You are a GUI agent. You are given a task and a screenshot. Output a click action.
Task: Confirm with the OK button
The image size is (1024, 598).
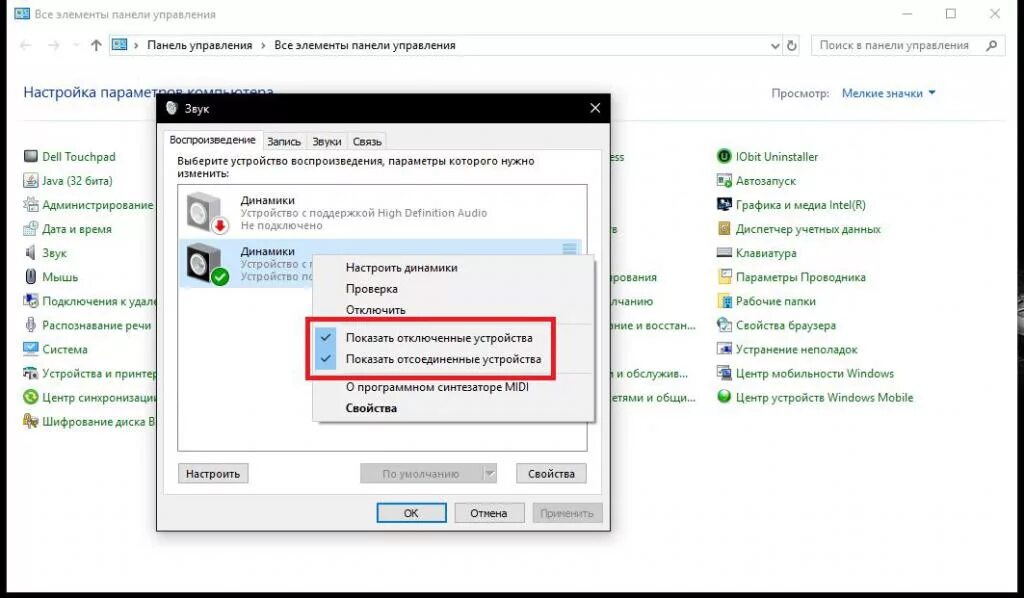pyautogui.click(x=411, y=513)
